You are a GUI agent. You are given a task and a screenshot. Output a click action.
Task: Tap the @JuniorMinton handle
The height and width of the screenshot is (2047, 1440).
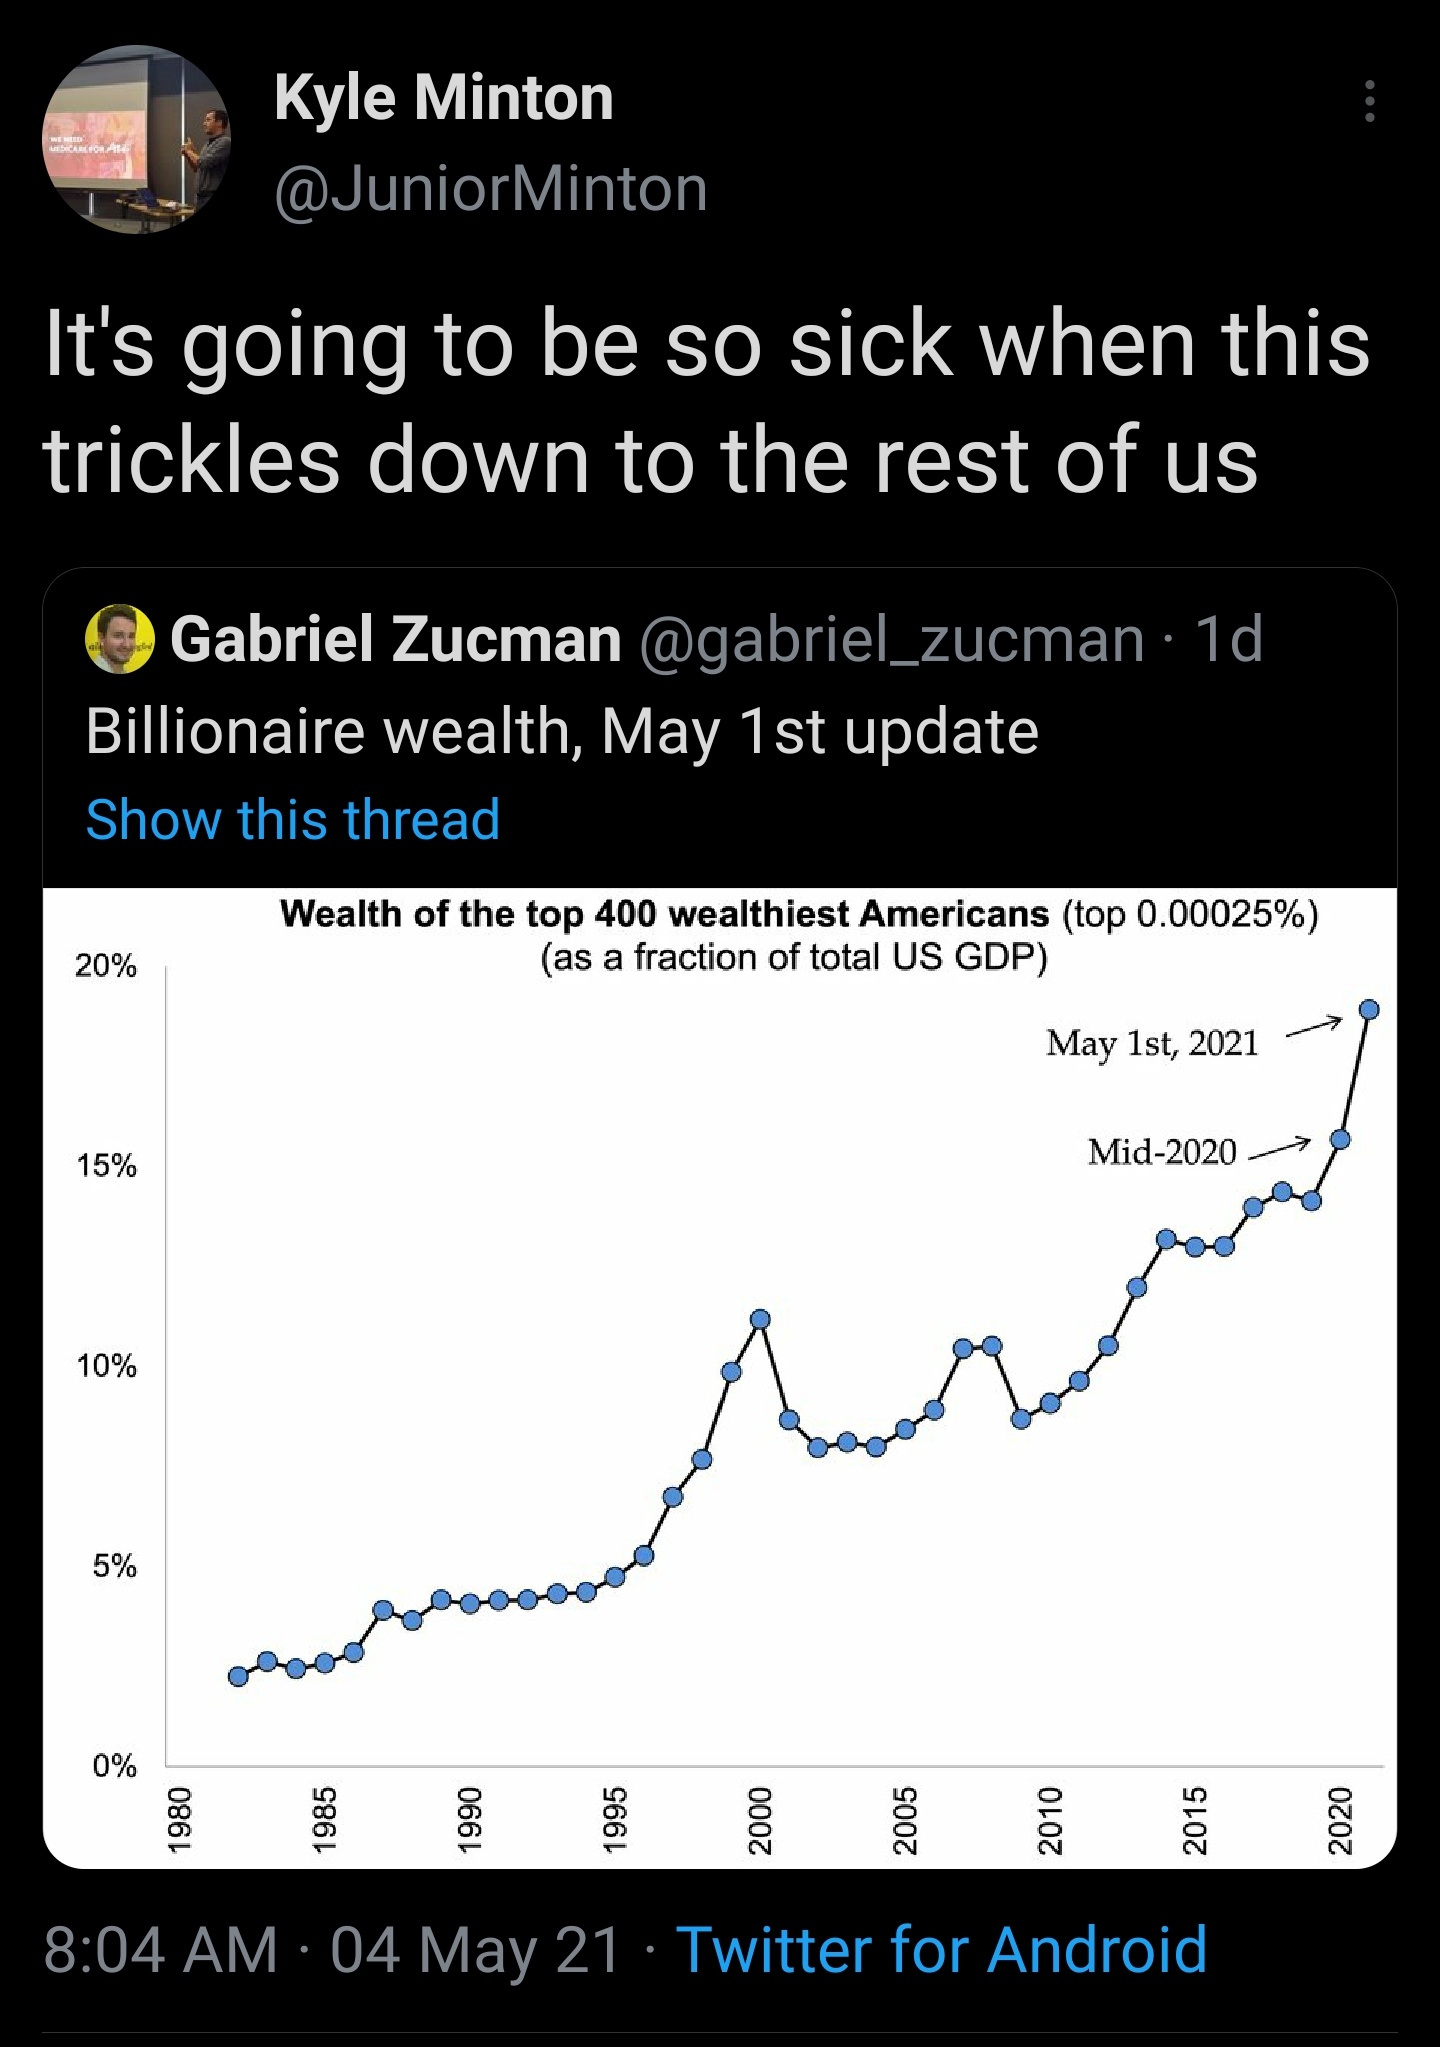click(490, 189)
